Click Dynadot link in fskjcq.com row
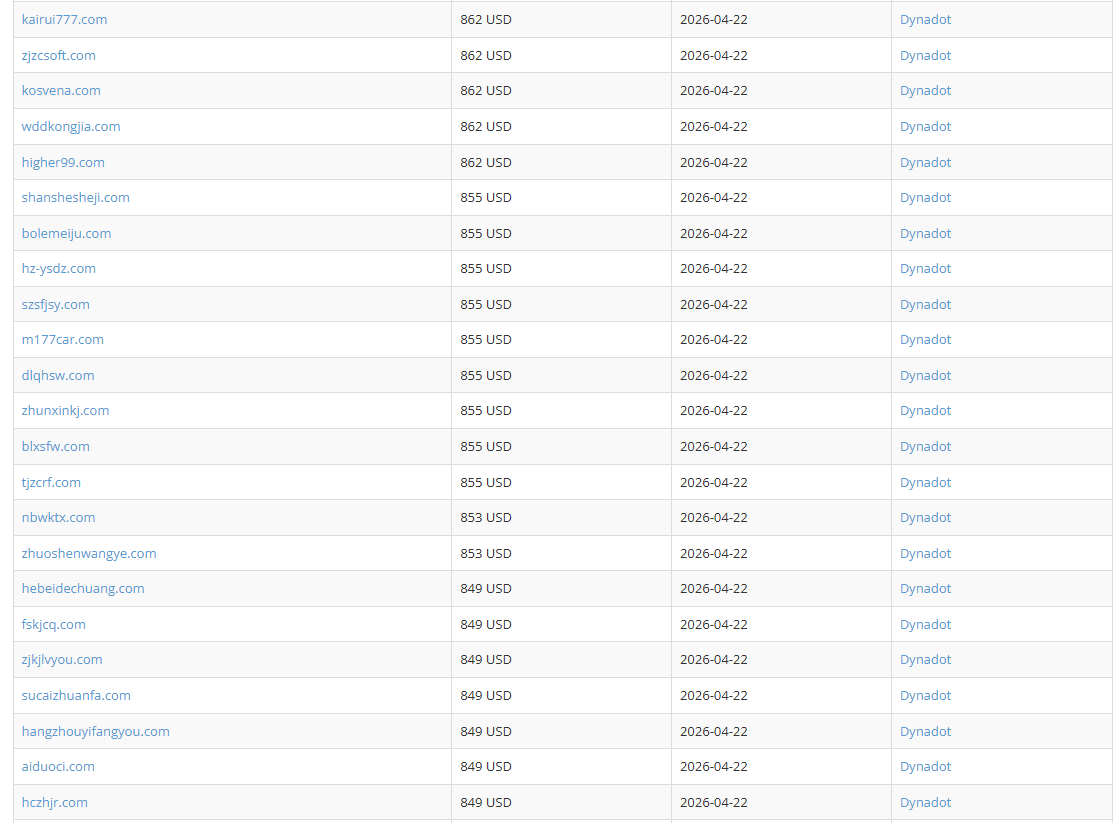Viewport: 1114px width, 823px height. pos(925,625)
